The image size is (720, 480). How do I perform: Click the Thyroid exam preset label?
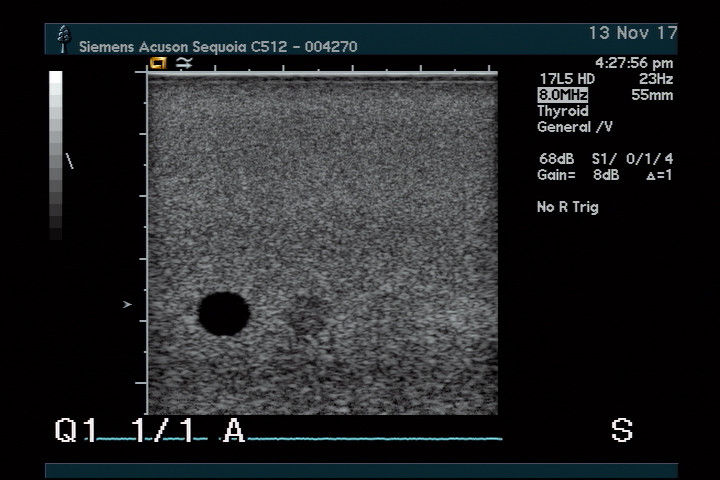pos(563,111)
